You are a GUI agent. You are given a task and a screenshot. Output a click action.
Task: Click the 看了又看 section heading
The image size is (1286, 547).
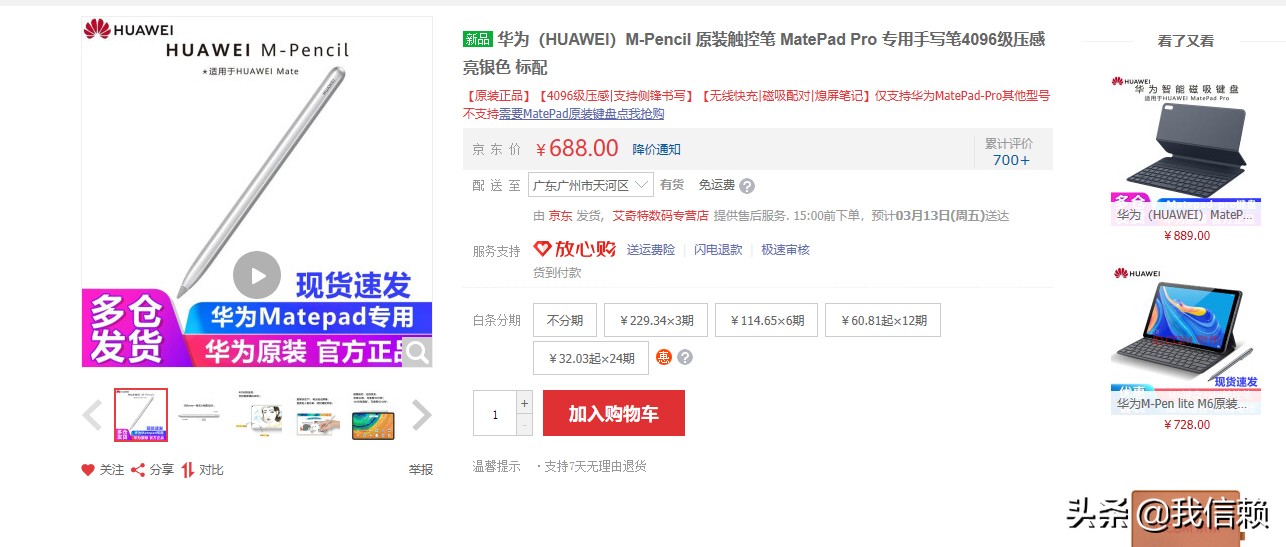(x=1186, y=41)
